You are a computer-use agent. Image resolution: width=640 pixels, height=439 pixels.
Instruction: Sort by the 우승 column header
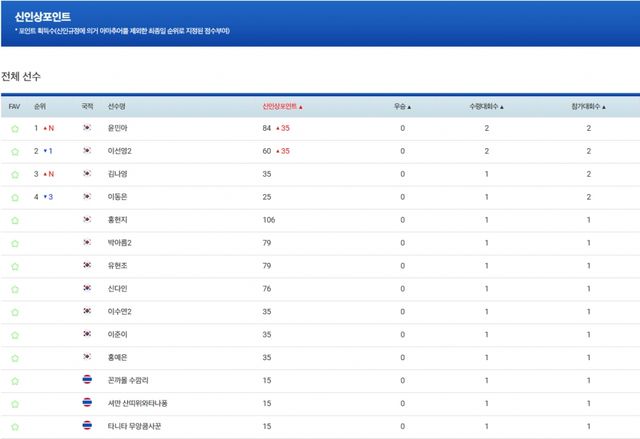pyautogui.click(x=404, y=106)
